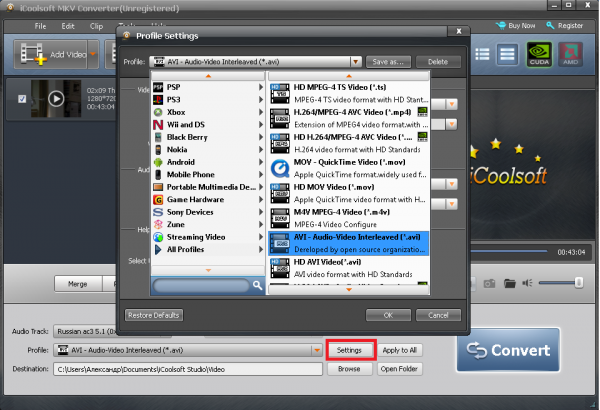Click Apply to All button
The width and height of the screenshot is (600, 410).
tap(399, 350)
